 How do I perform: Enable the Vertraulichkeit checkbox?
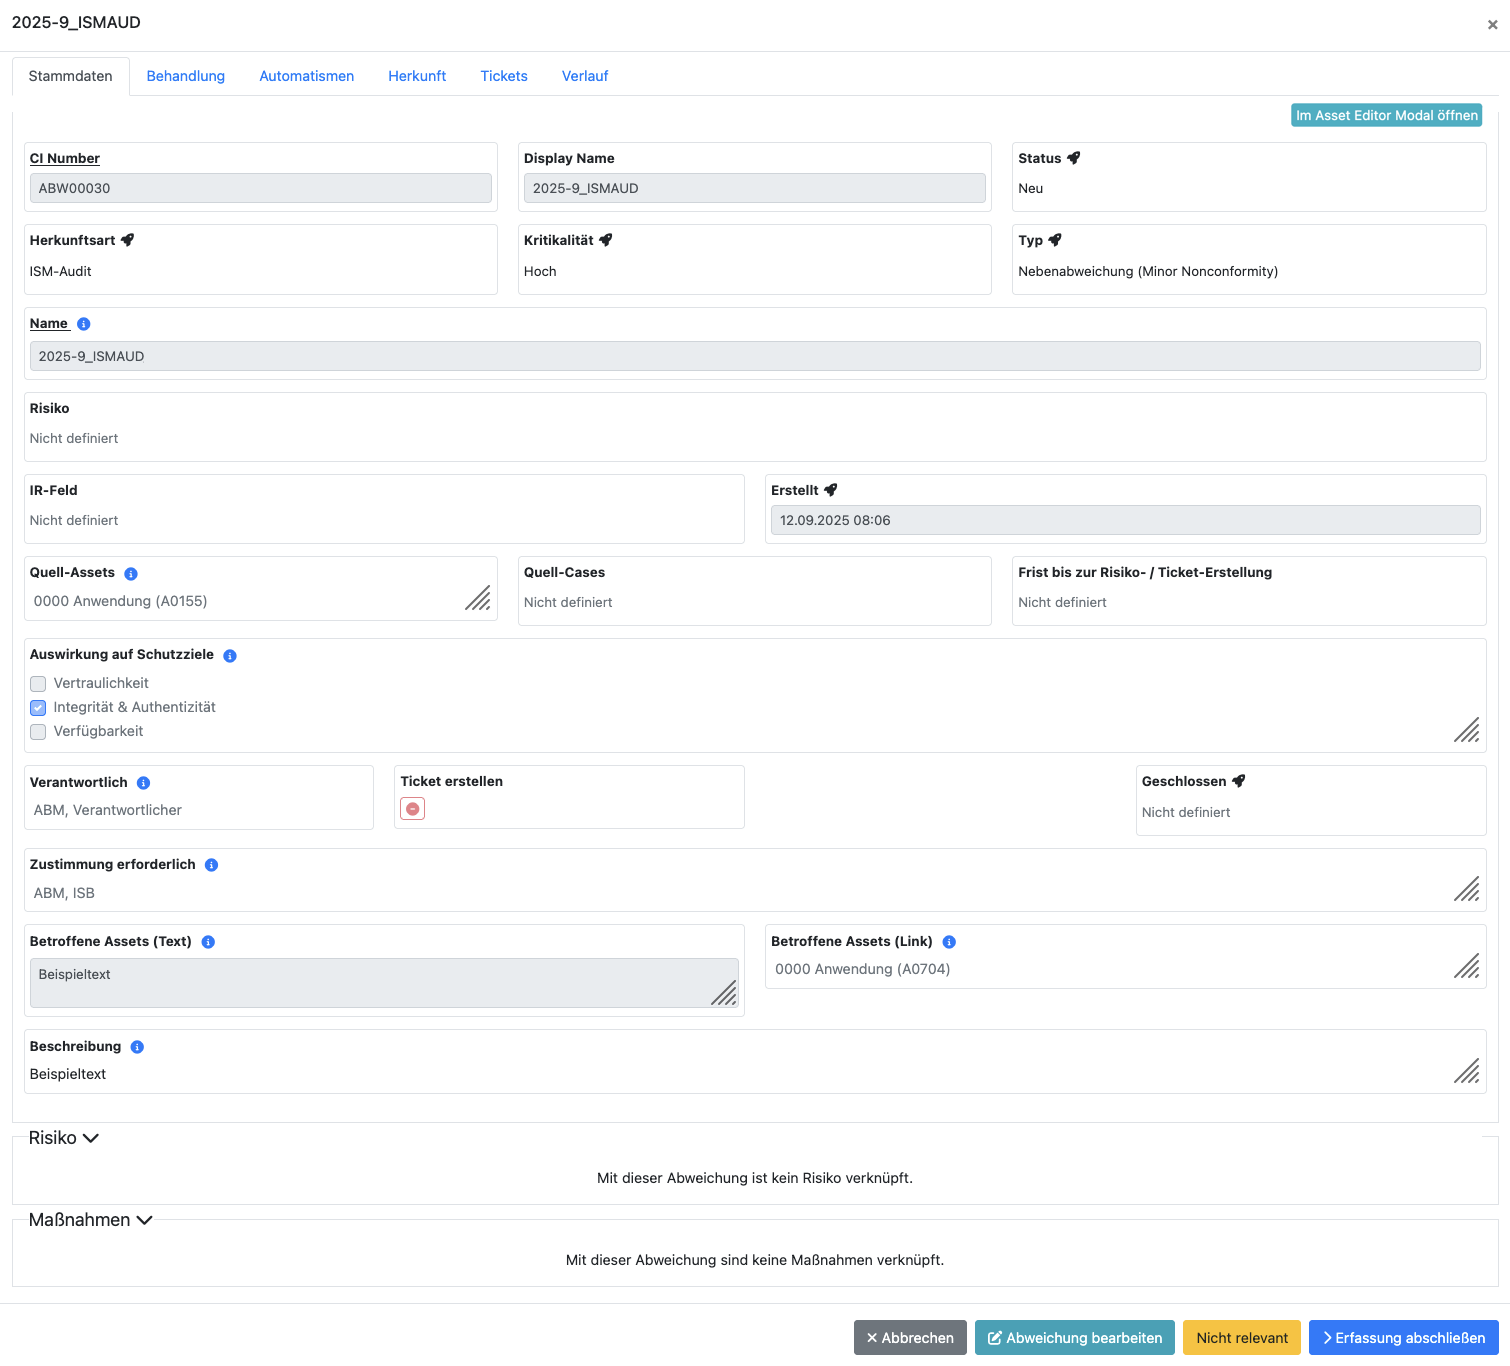38,684
